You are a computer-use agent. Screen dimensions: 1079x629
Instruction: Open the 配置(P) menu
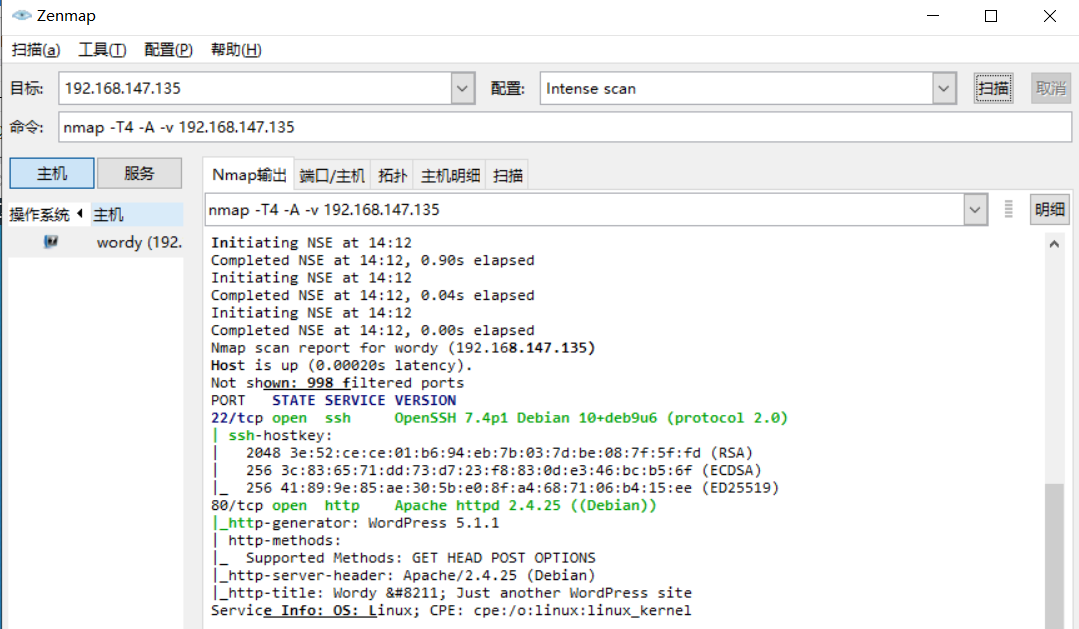point(168,50)
